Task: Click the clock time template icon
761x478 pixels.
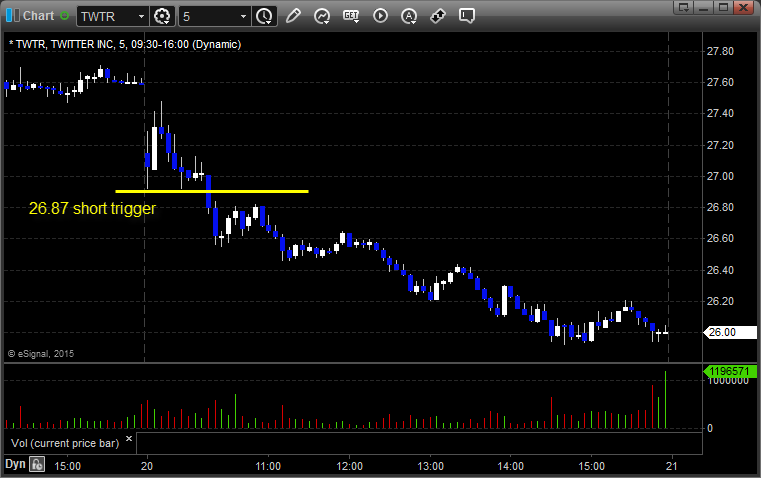Action: click(x=264, y=16)
